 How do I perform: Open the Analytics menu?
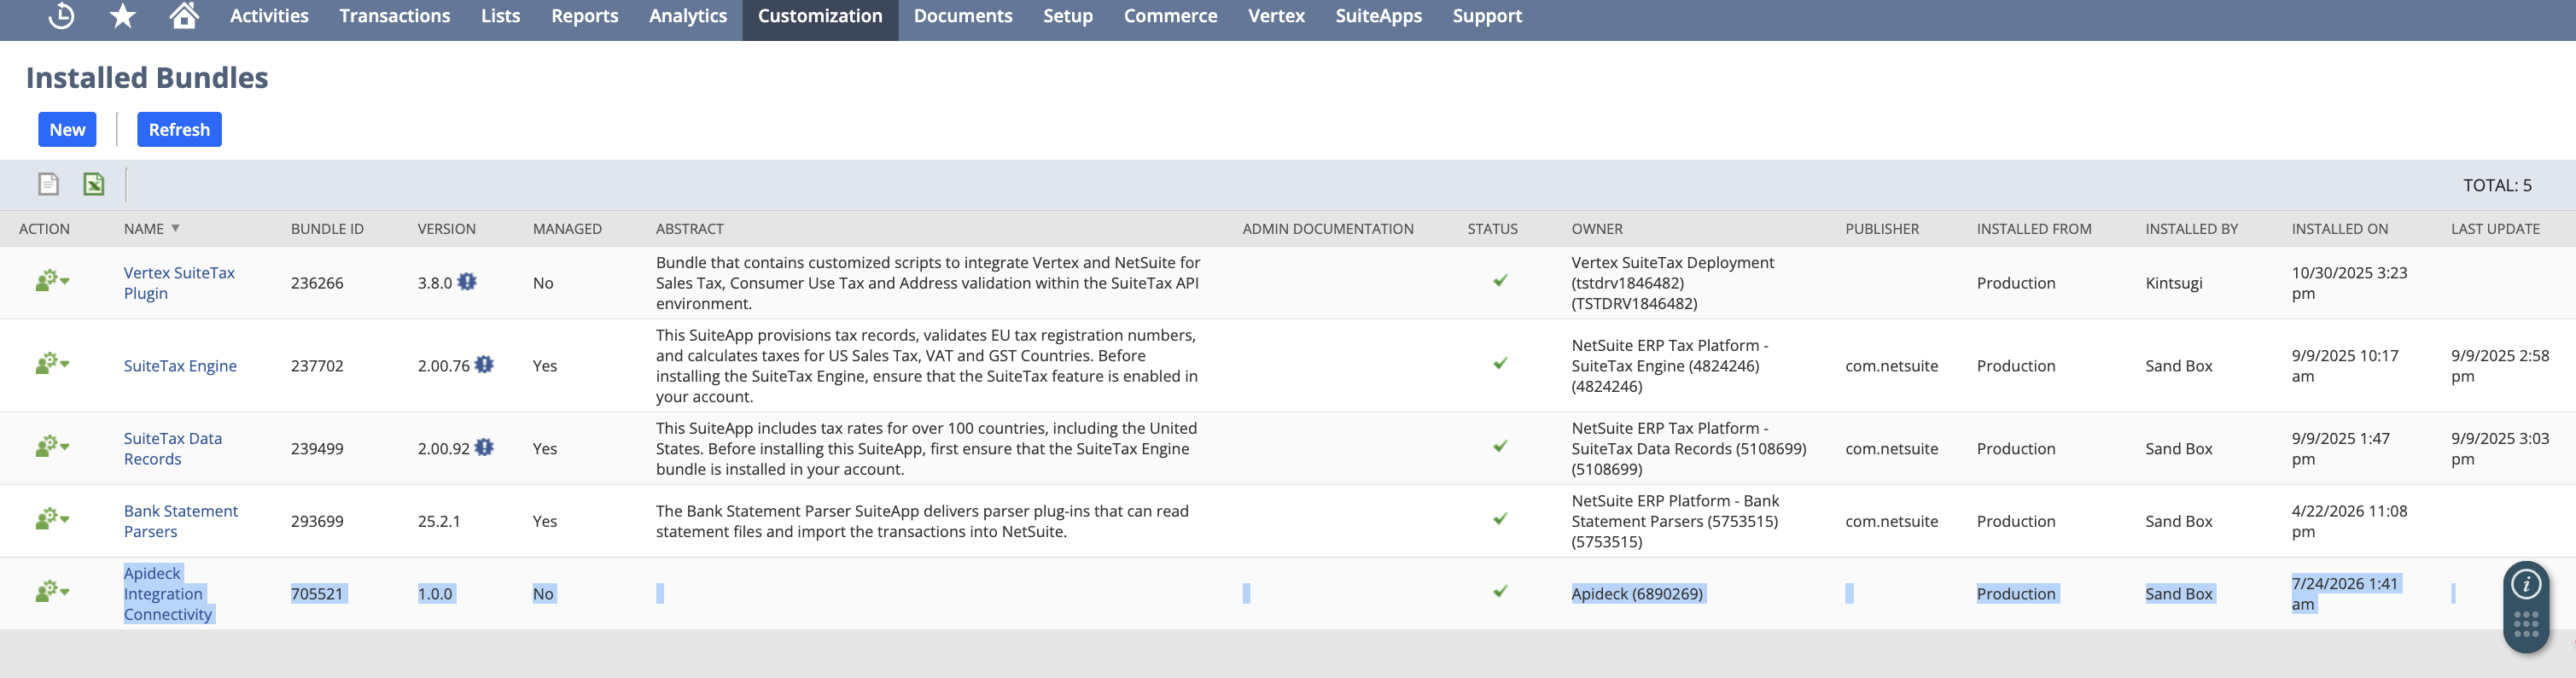pos(688,16)
